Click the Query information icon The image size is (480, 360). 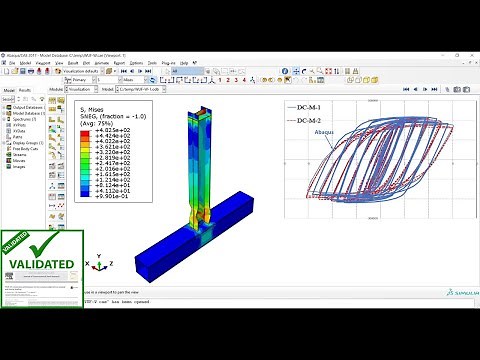[x=285, y=71]
